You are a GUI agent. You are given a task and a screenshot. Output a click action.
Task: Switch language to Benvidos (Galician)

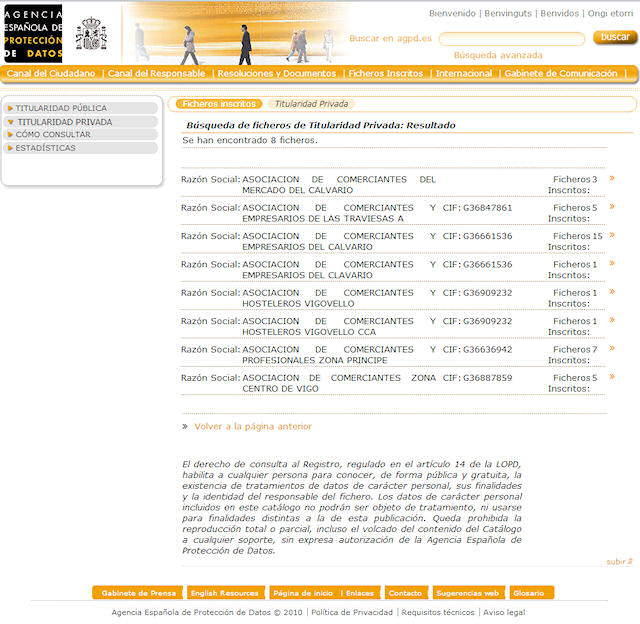(x=560, y=13)
